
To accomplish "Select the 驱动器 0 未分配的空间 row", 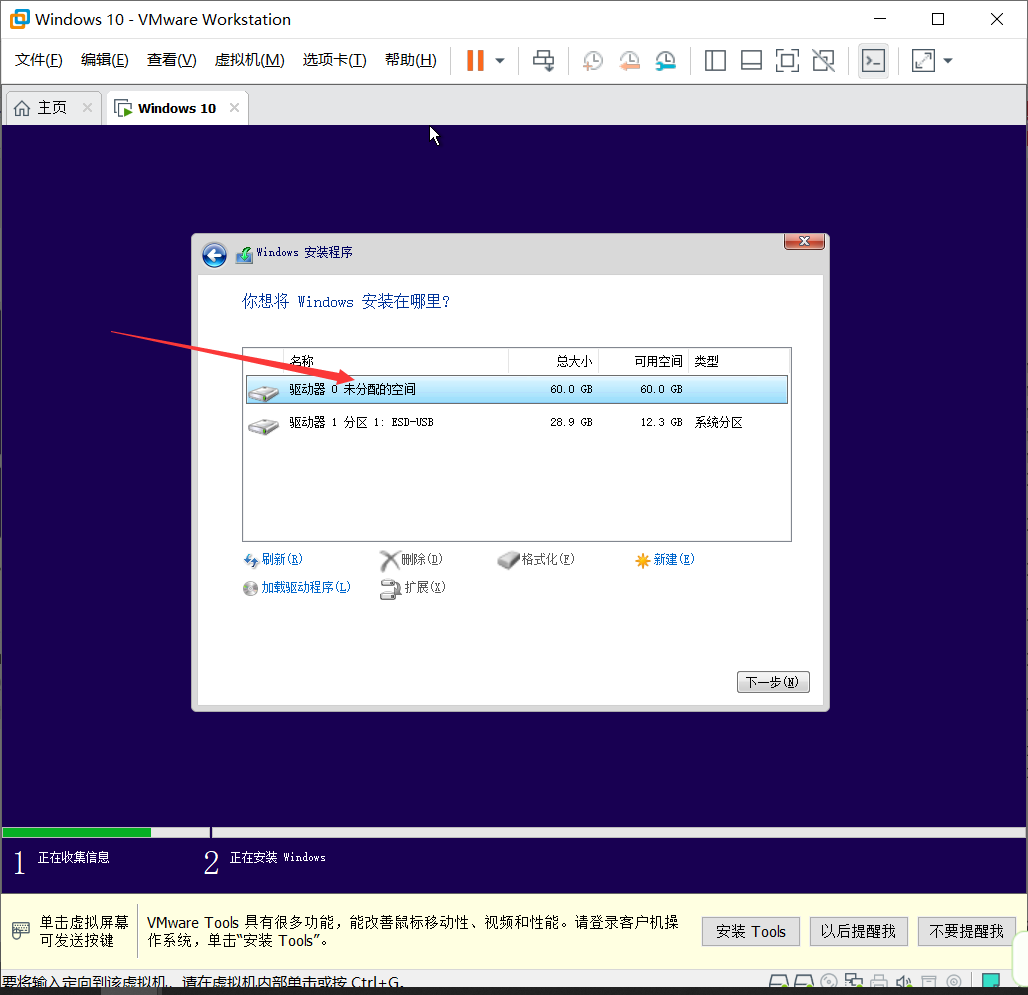I will (x=517, y=389).
